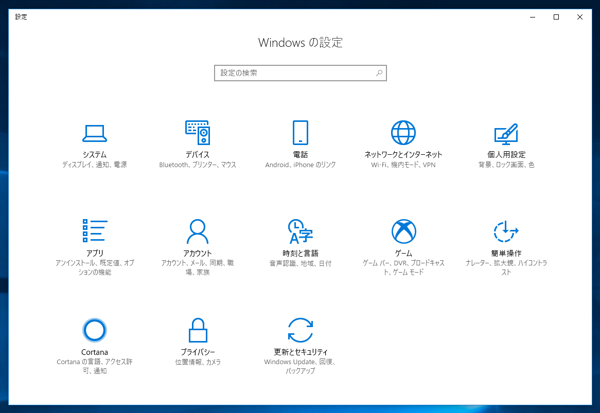
Task: Open the アカウント person icon
Action: [x=197, y=231]
